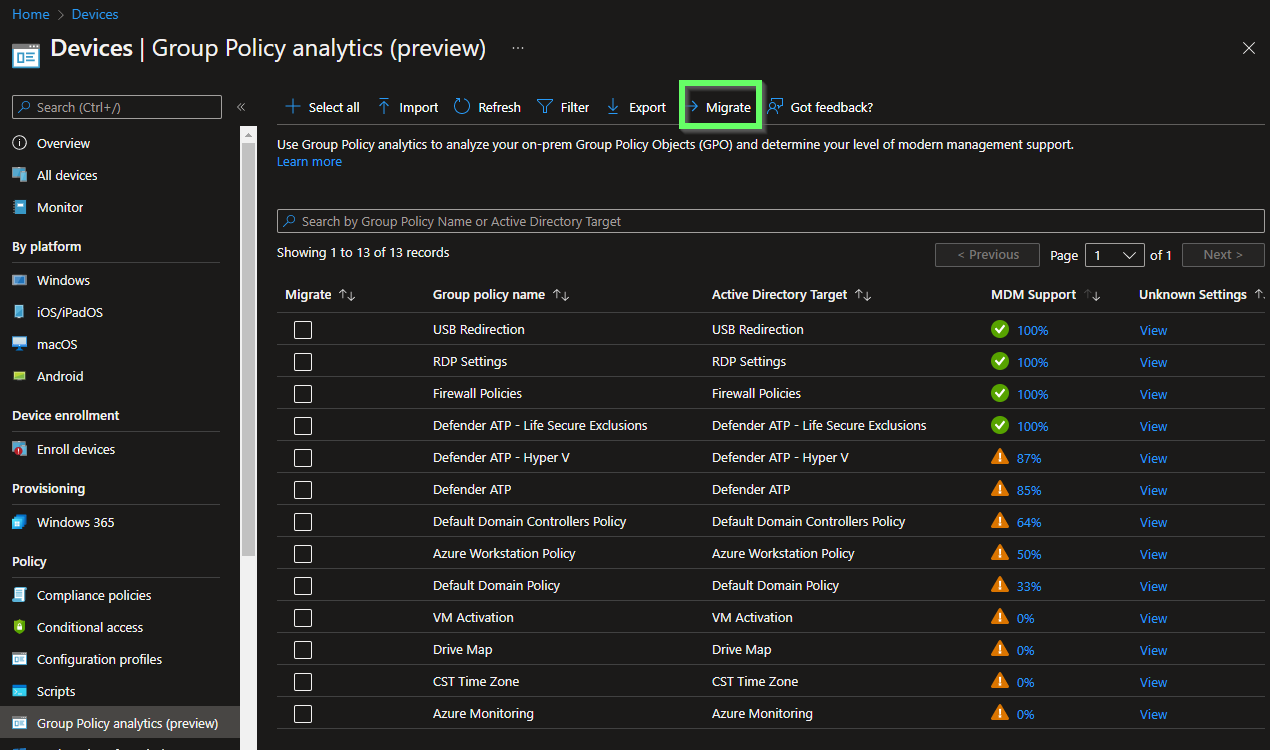Check the Azure Monitoring migrate checkbox
Viewport: 1270px width, 750px height.
[303, 714]
